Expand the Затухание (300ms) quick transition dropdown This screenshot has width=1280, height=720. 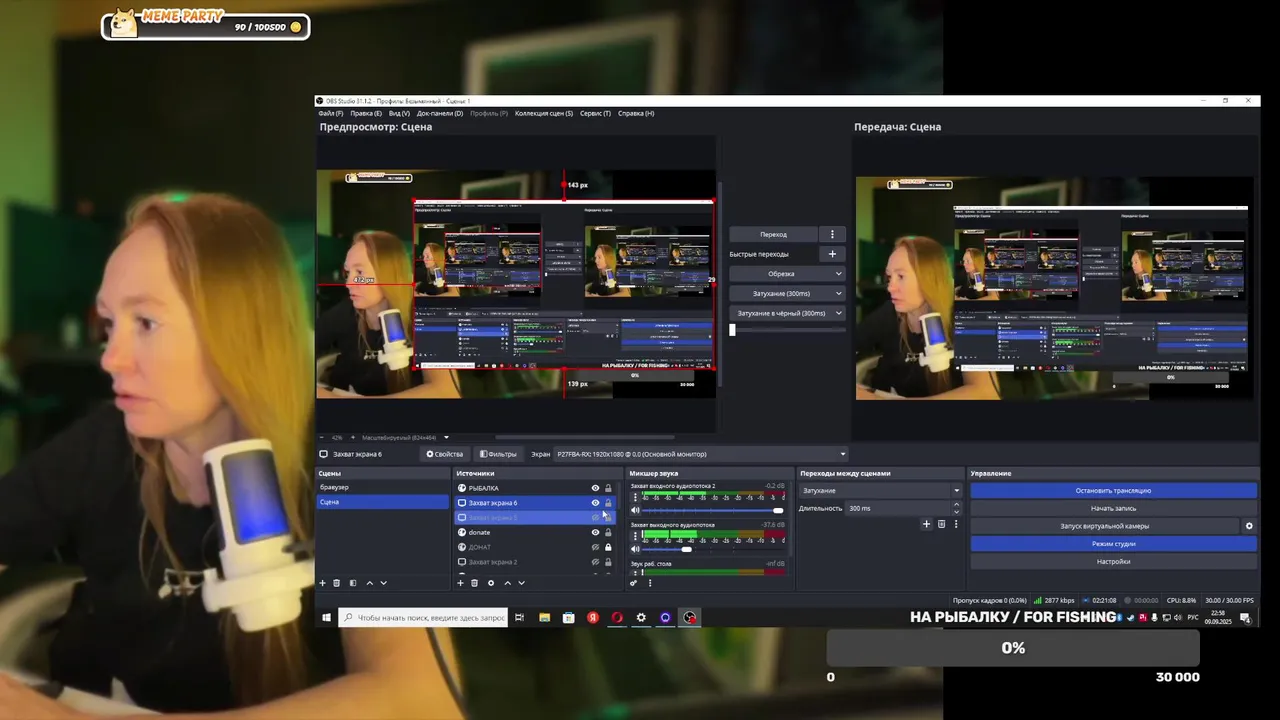click(x=787, y=294)
